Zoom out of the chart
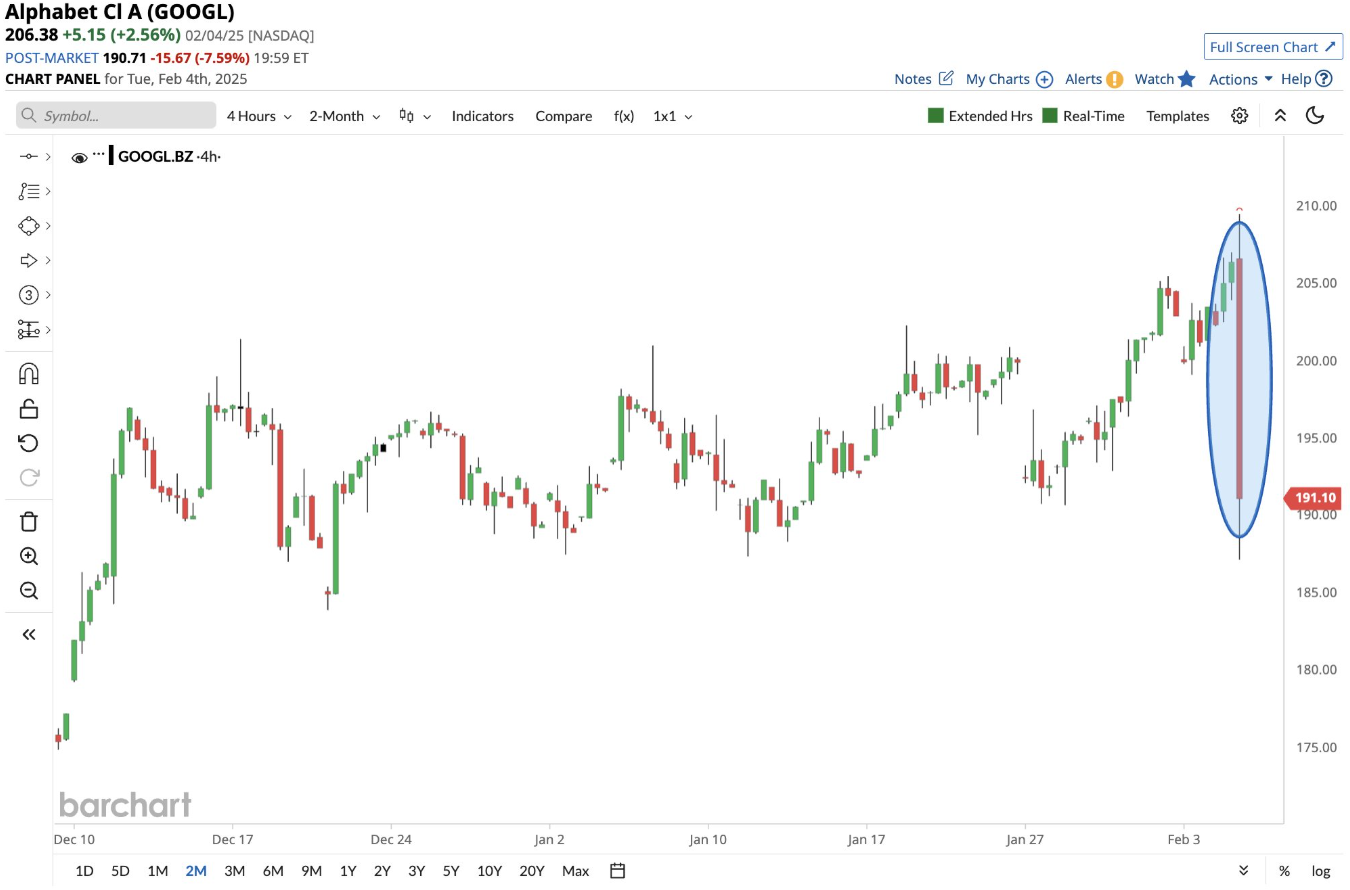The height and width of the screenshot is (890, 1350). [29, 590]
